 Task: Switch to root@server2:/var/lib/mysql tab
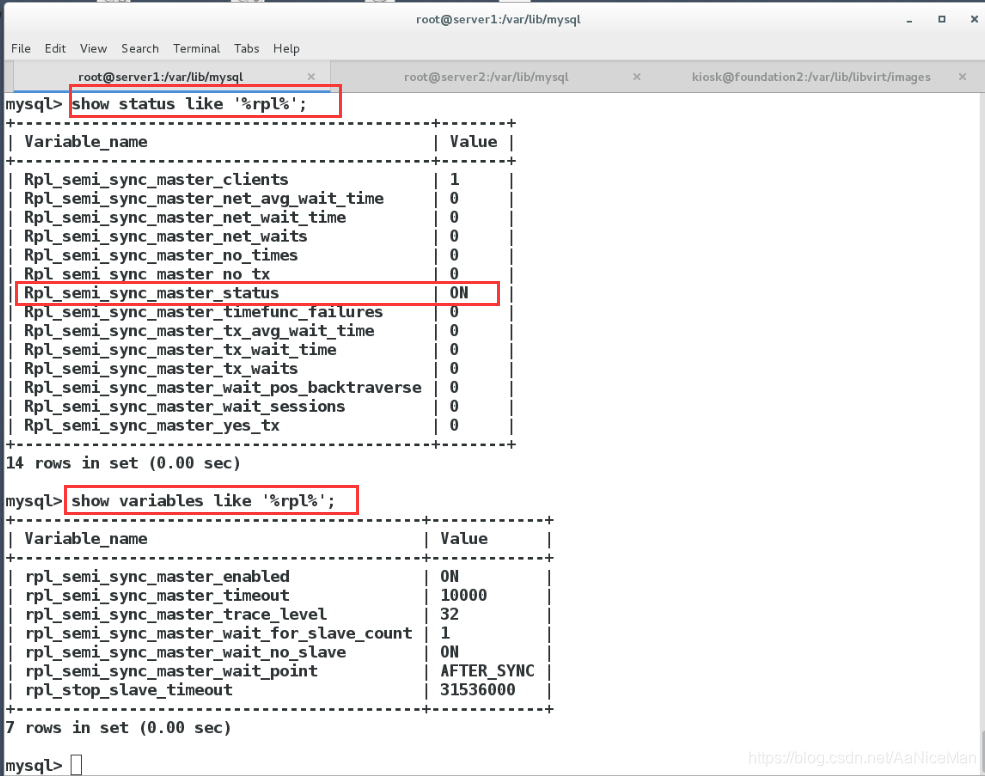pos(486,77)
